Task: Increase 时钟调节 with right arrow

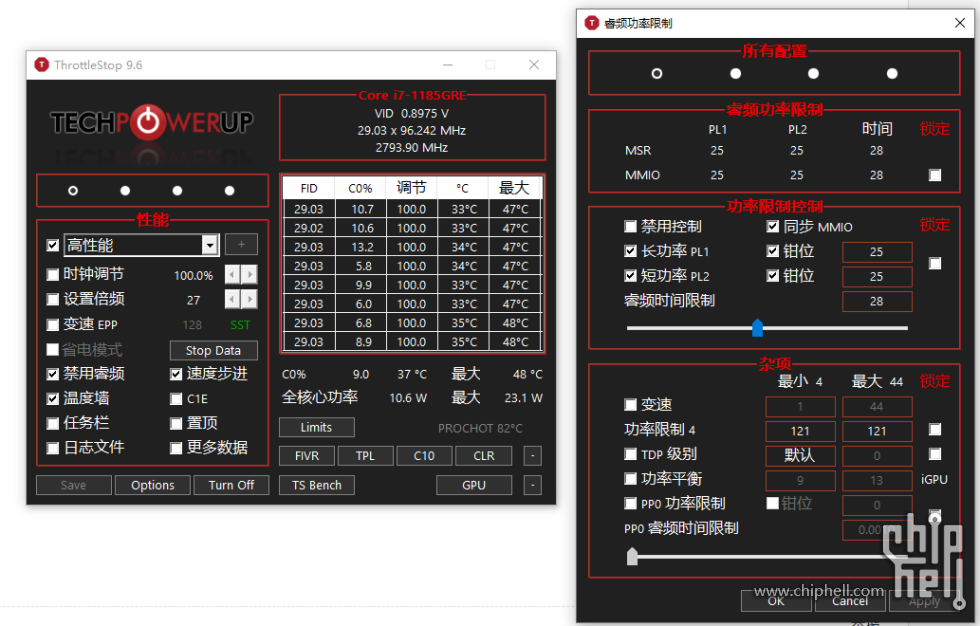Action: tap(249, 274)
